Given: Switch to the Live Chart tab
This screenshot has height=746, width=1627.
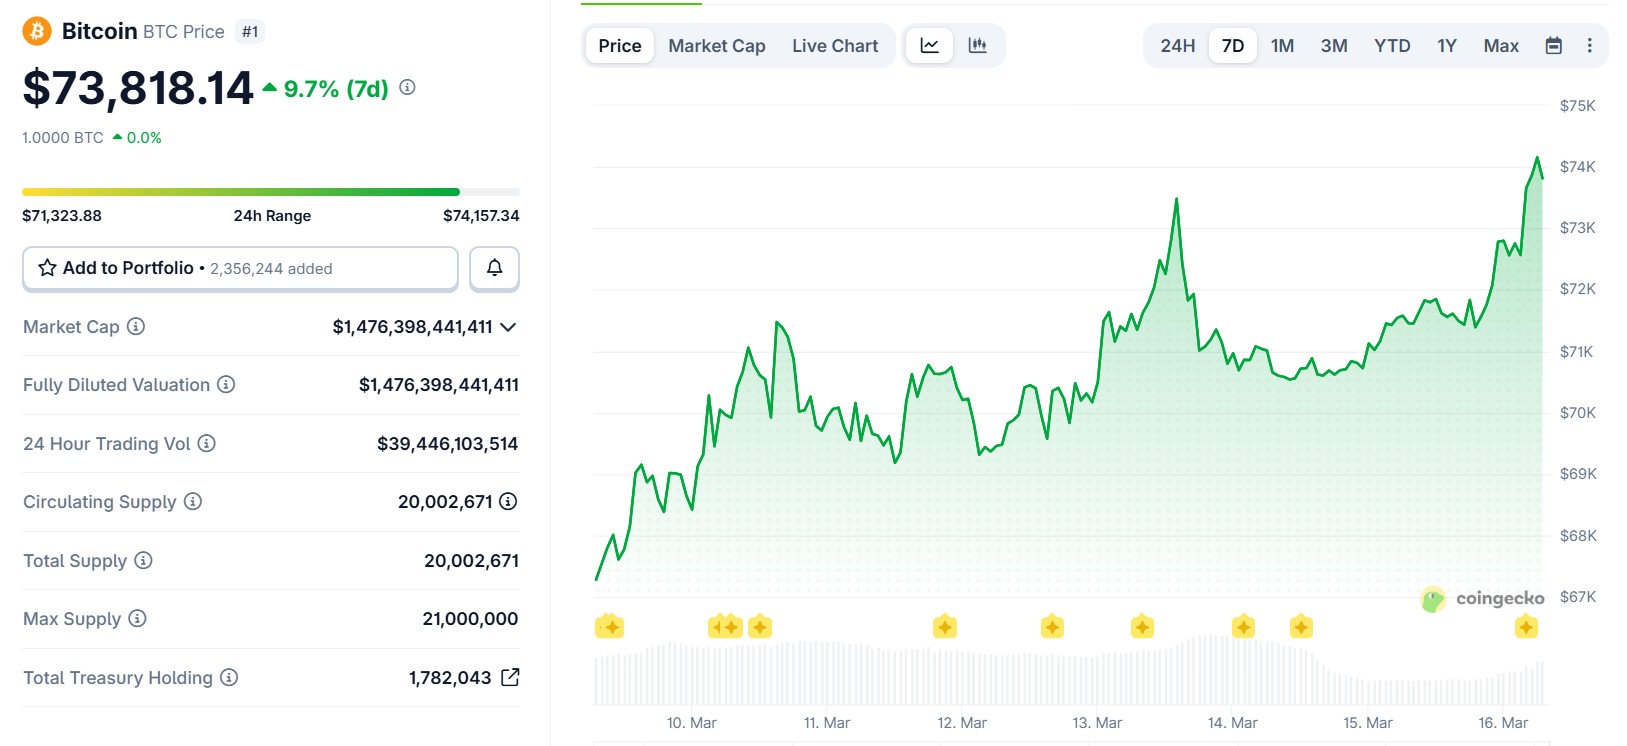Looking at the screenshot, I should pos(834,46).
